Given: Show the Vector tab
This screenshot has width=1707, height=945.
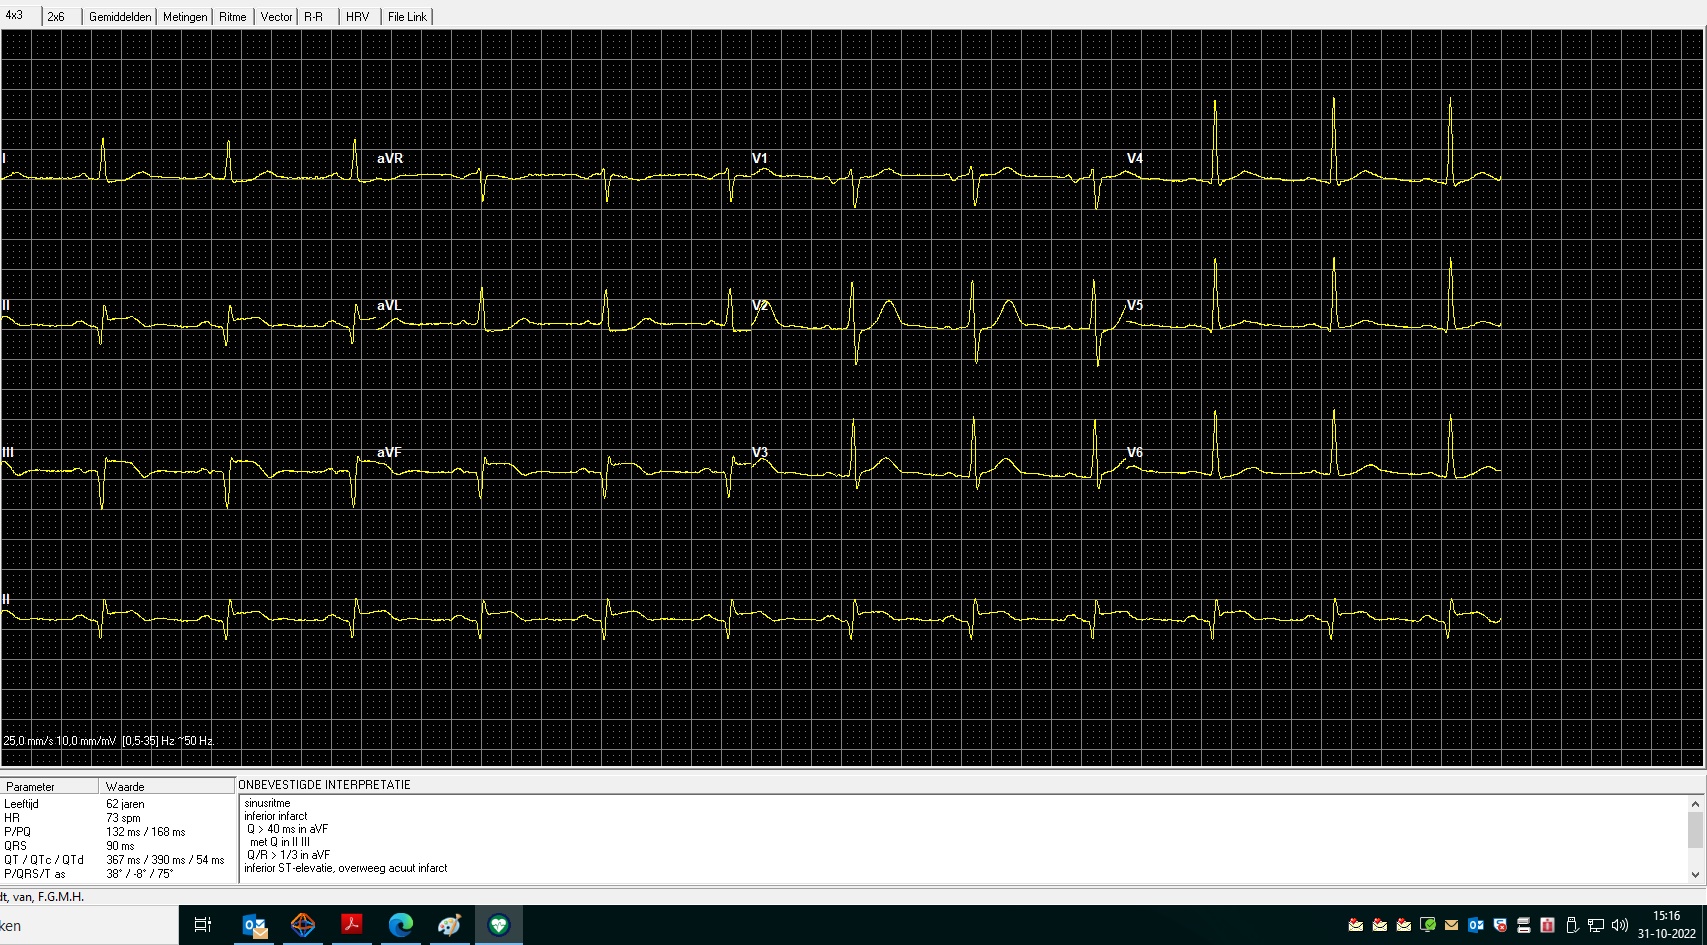Looking at the screenshot, I should (276, 17).
